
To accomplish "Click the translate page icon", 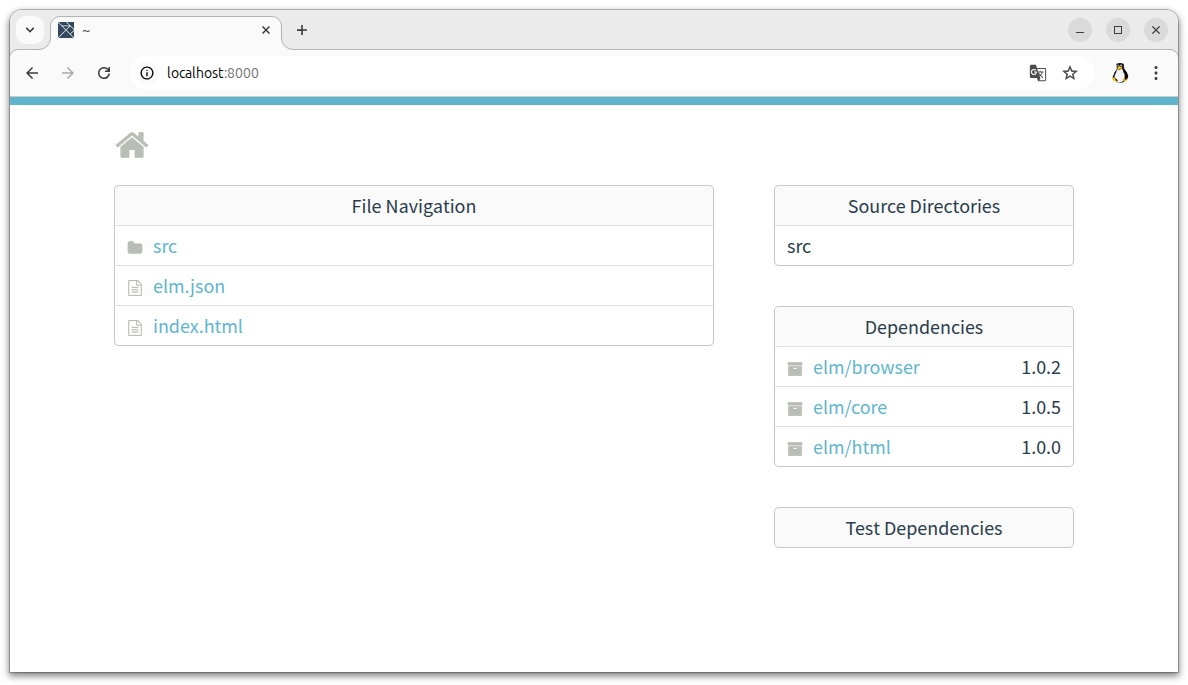I will pyautogui.click(x=1037, y=73).
